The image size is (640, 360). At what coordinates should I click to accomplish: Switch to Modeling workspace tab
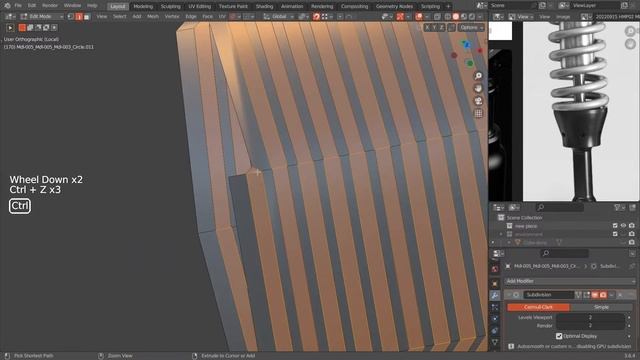pyautogui.click(x=143, y=6)
